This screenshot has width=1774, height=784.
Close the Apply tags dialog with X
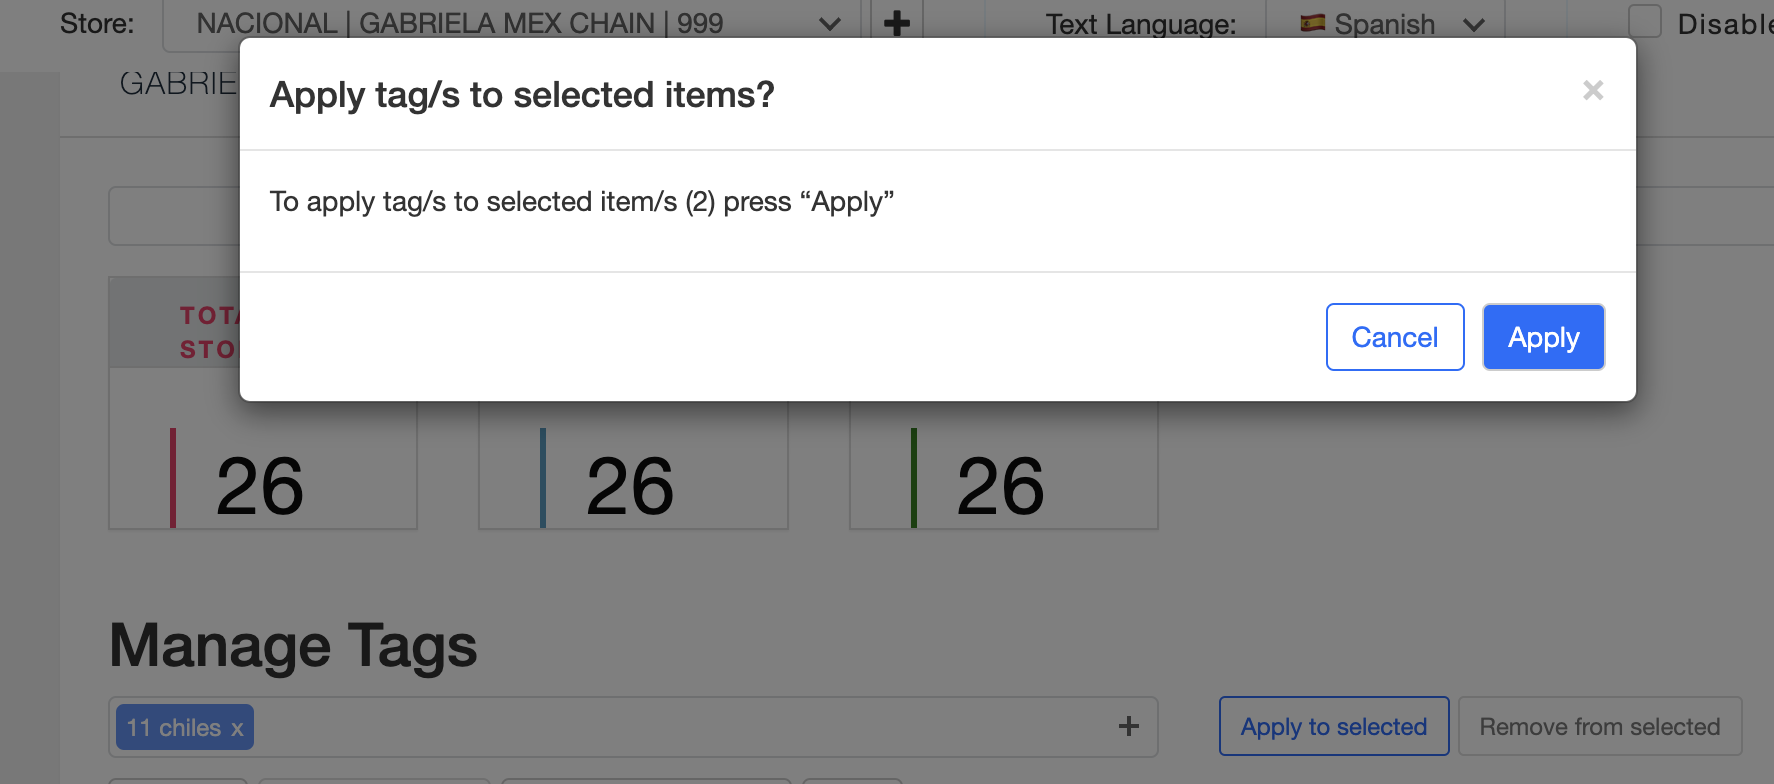(1593, 91)
